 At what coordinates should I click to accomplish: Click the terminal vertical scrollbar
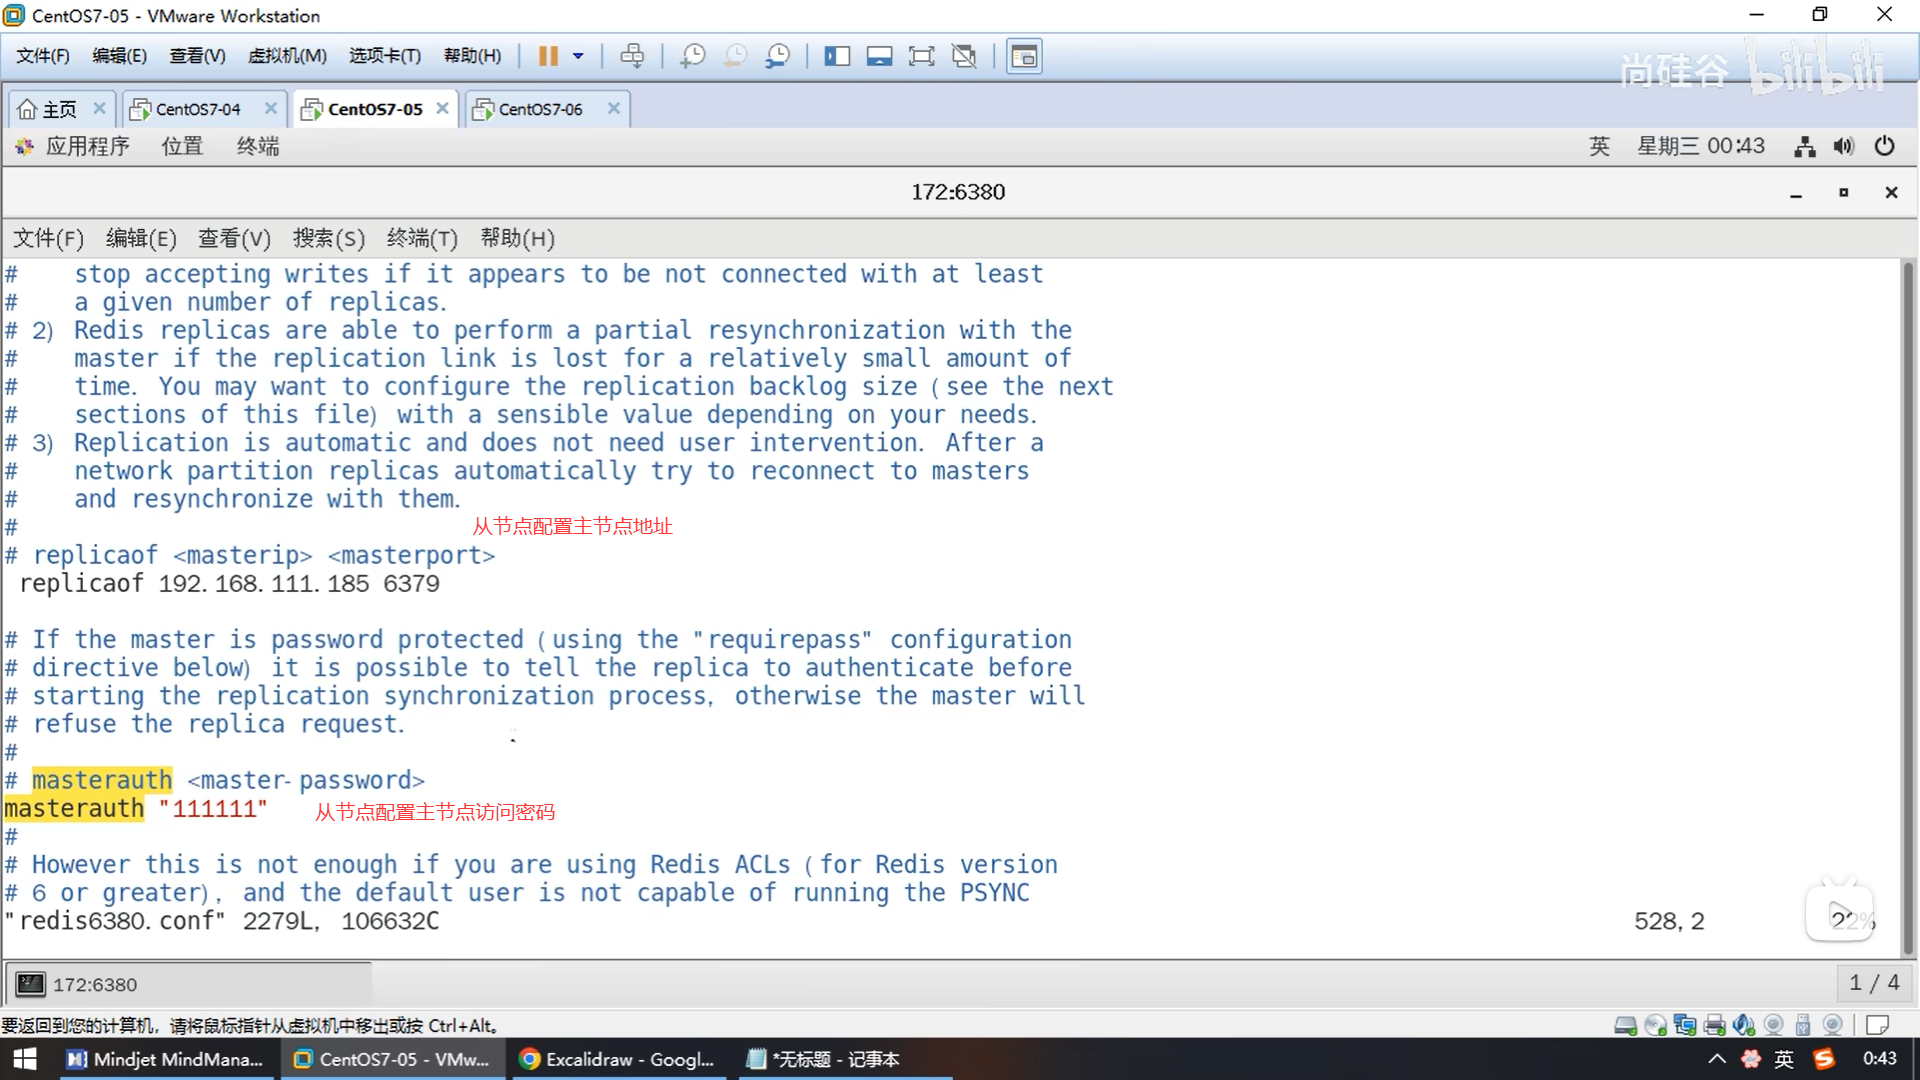(x=1907, y=600)
